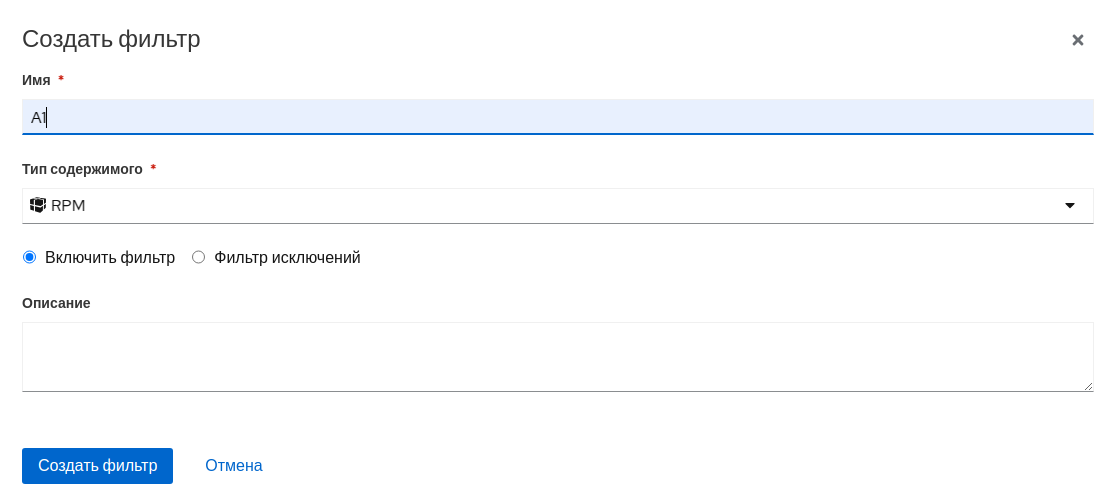Click the Тип содержимого label

click(82, 169)
